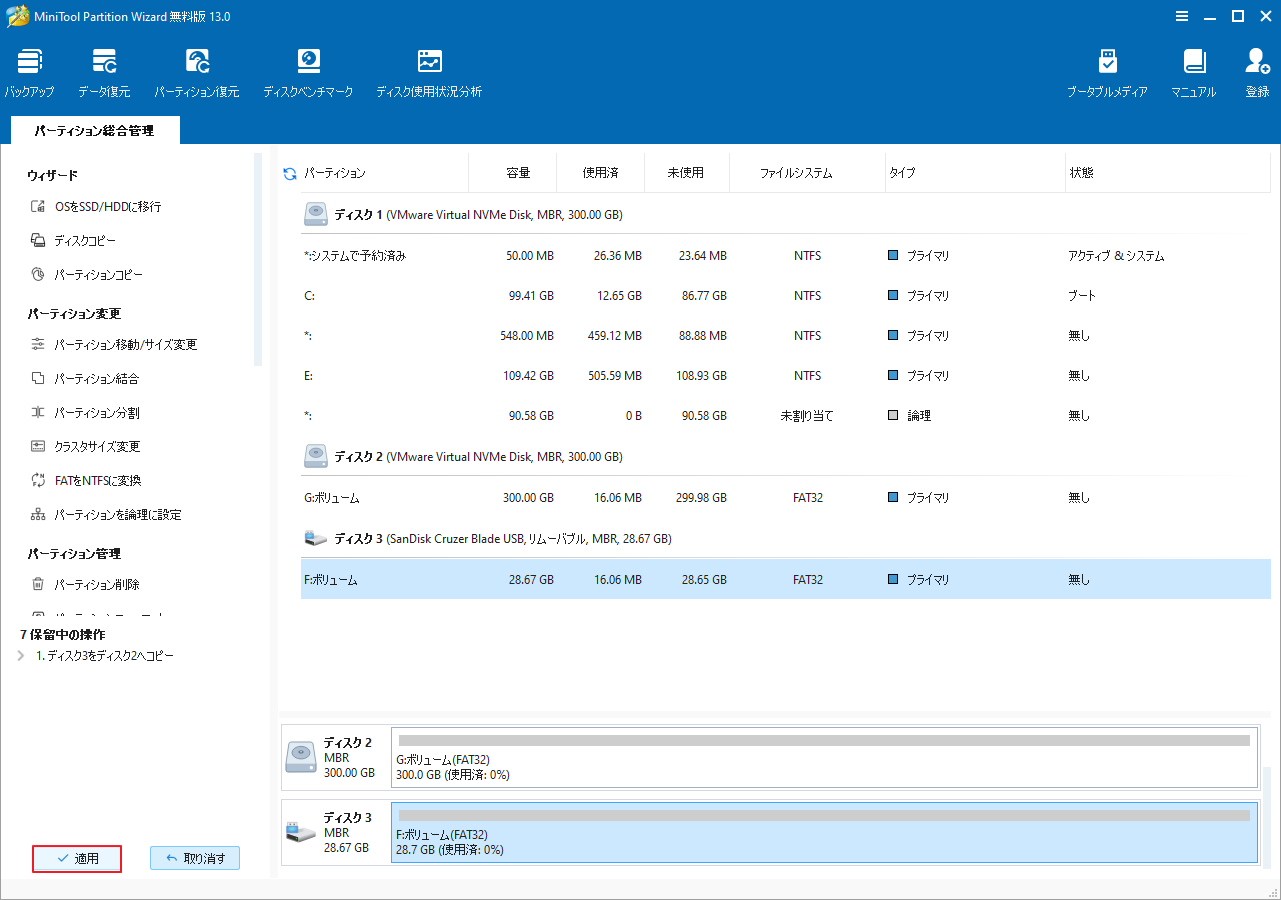This screenshot has height=900, width=1281.
Task: Refresh the partition list with the refresh icon
Action: (x=290, y=174)
